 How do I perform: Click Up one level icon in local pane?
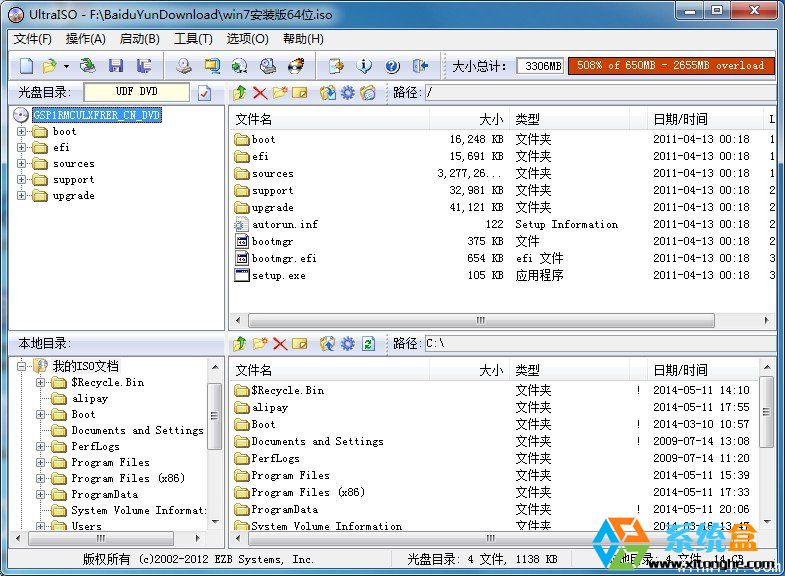240,344
